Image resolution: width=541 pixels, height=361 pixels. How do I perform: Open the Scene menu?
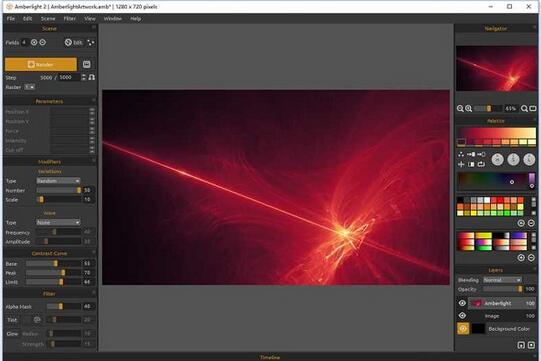[x=48, y=19]
